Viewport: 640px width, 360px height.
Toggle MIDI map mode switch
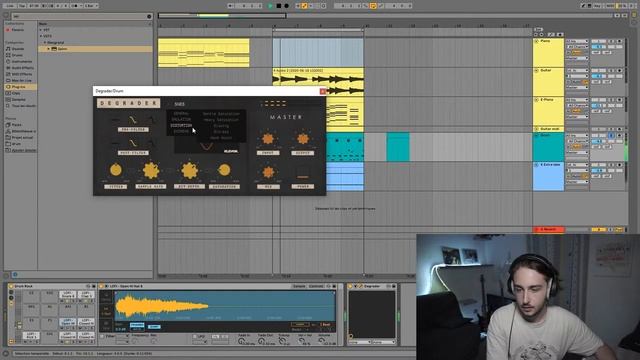[610, 6]
